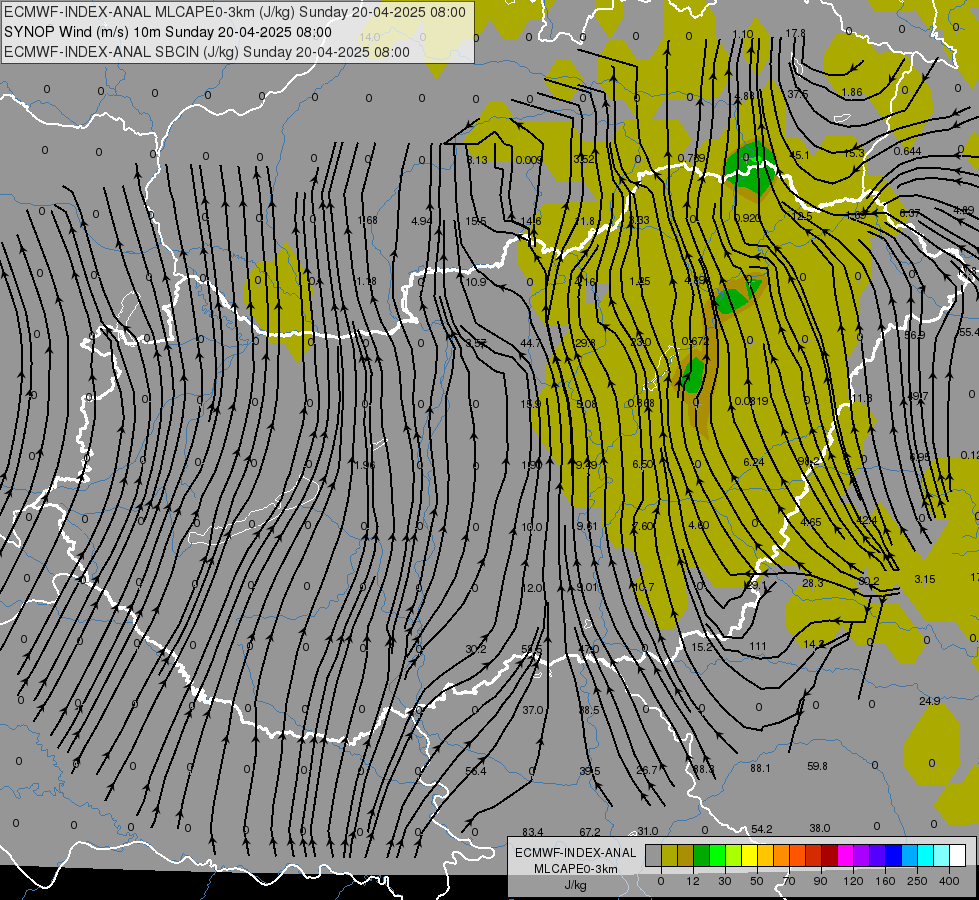Click the legend tick label 120
Screen dimensions: 979x900
tap(853, 881)
